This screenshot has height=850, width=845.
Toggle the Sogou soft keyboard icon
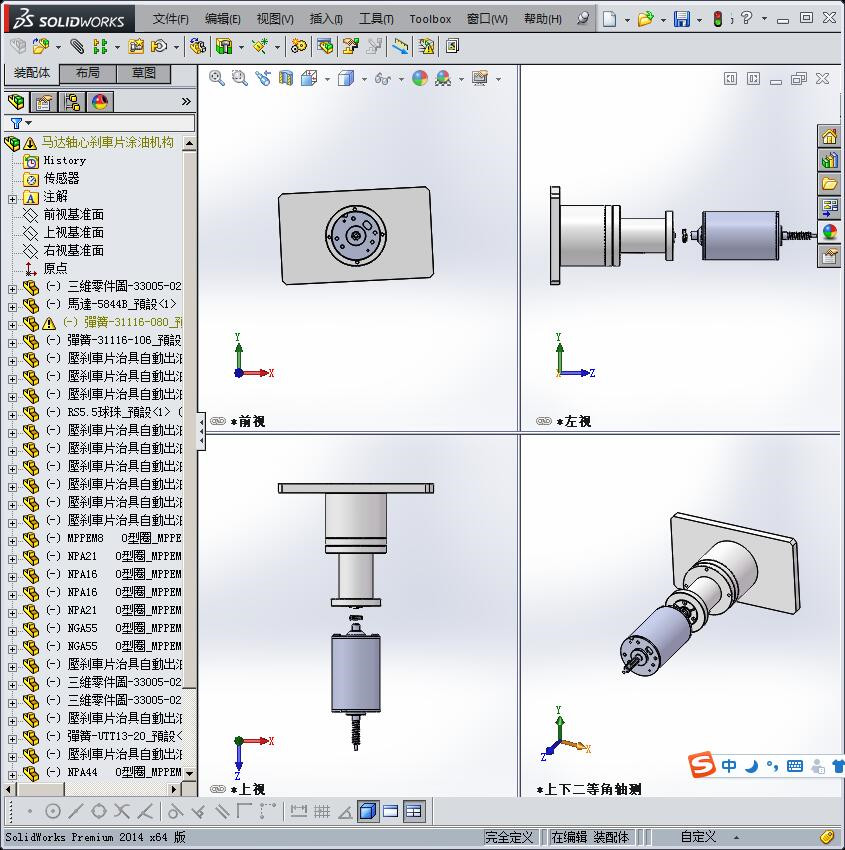795,765
